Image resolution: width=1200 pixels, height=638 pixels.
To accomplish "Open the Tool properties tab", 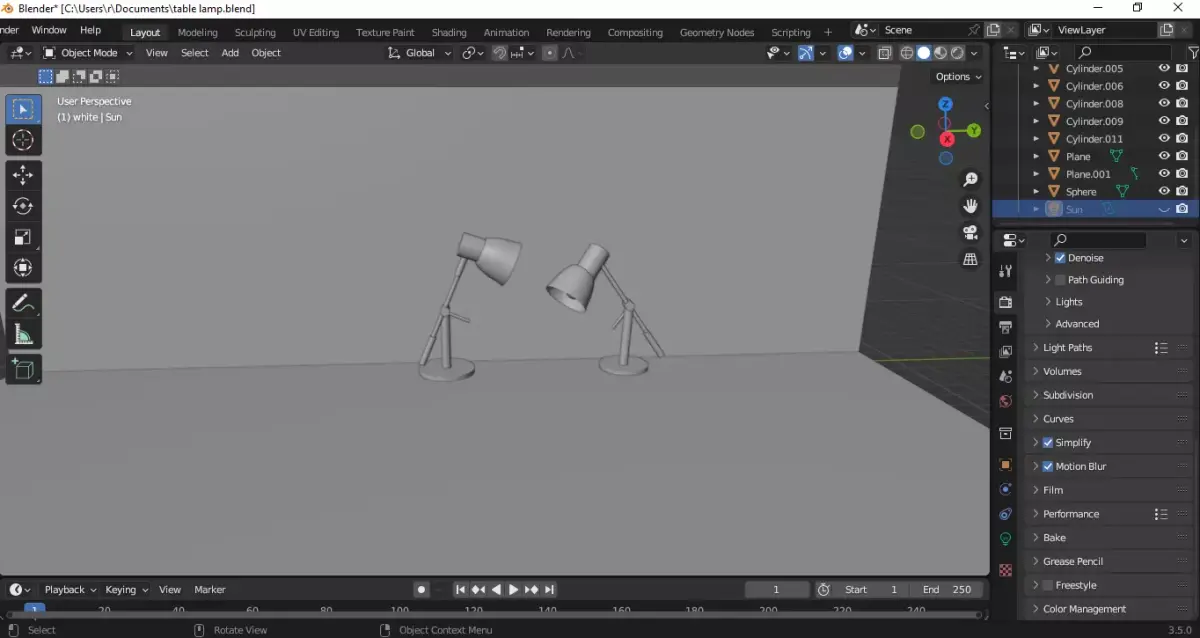I will coord(1006,271).
